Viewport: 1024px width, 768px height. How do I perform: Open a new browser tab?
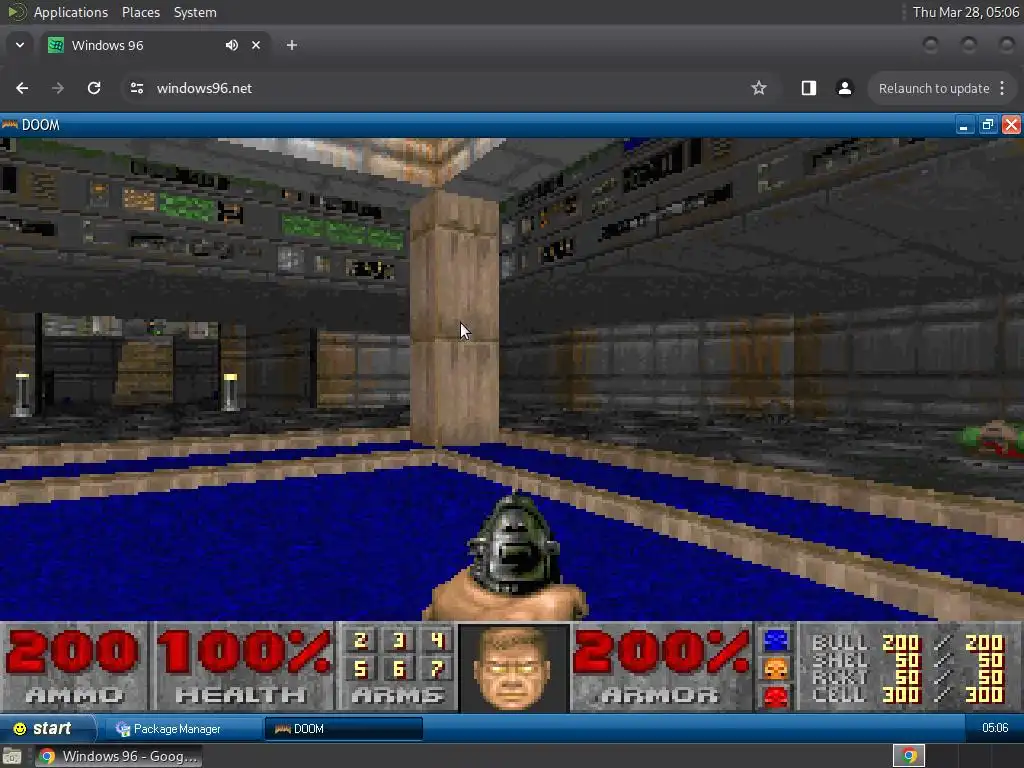click(x=292, y=45)
